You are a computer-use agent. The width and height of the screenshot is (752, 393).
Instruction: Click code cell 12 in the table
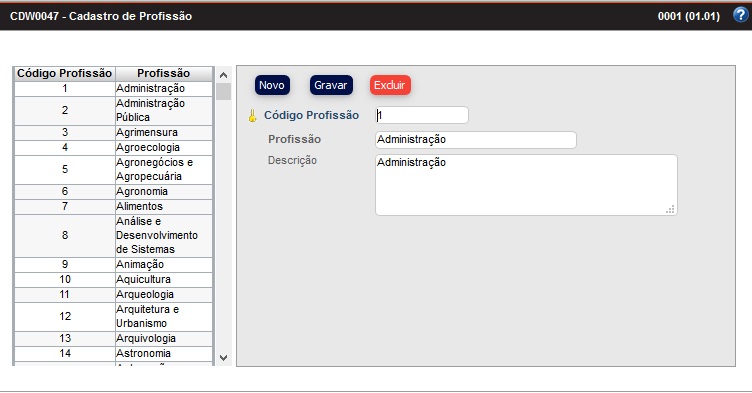coord(65,316)
